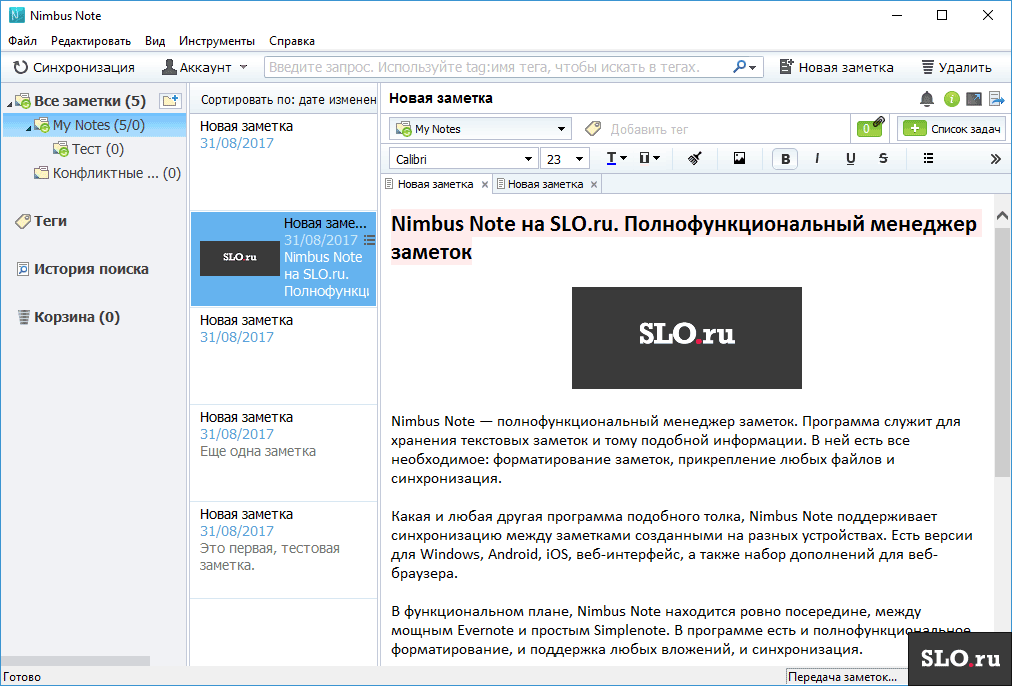The height and width of the screenshot is (686, 1012).
Task: Click the sidebar horizontal scrollbar
Action: [x=75, y=661]
